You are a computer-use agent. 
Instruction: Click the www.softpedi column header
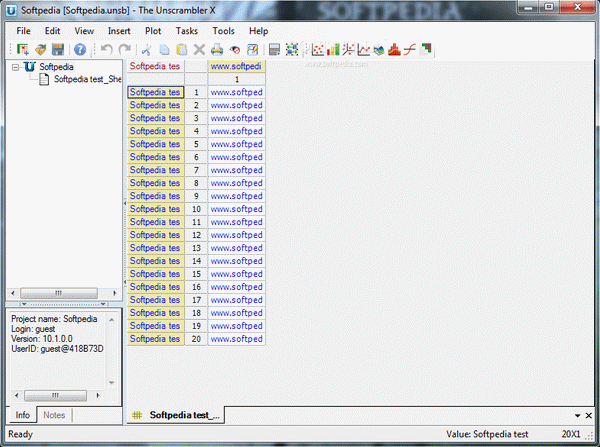pyautogui.click(x=236, y=66)
